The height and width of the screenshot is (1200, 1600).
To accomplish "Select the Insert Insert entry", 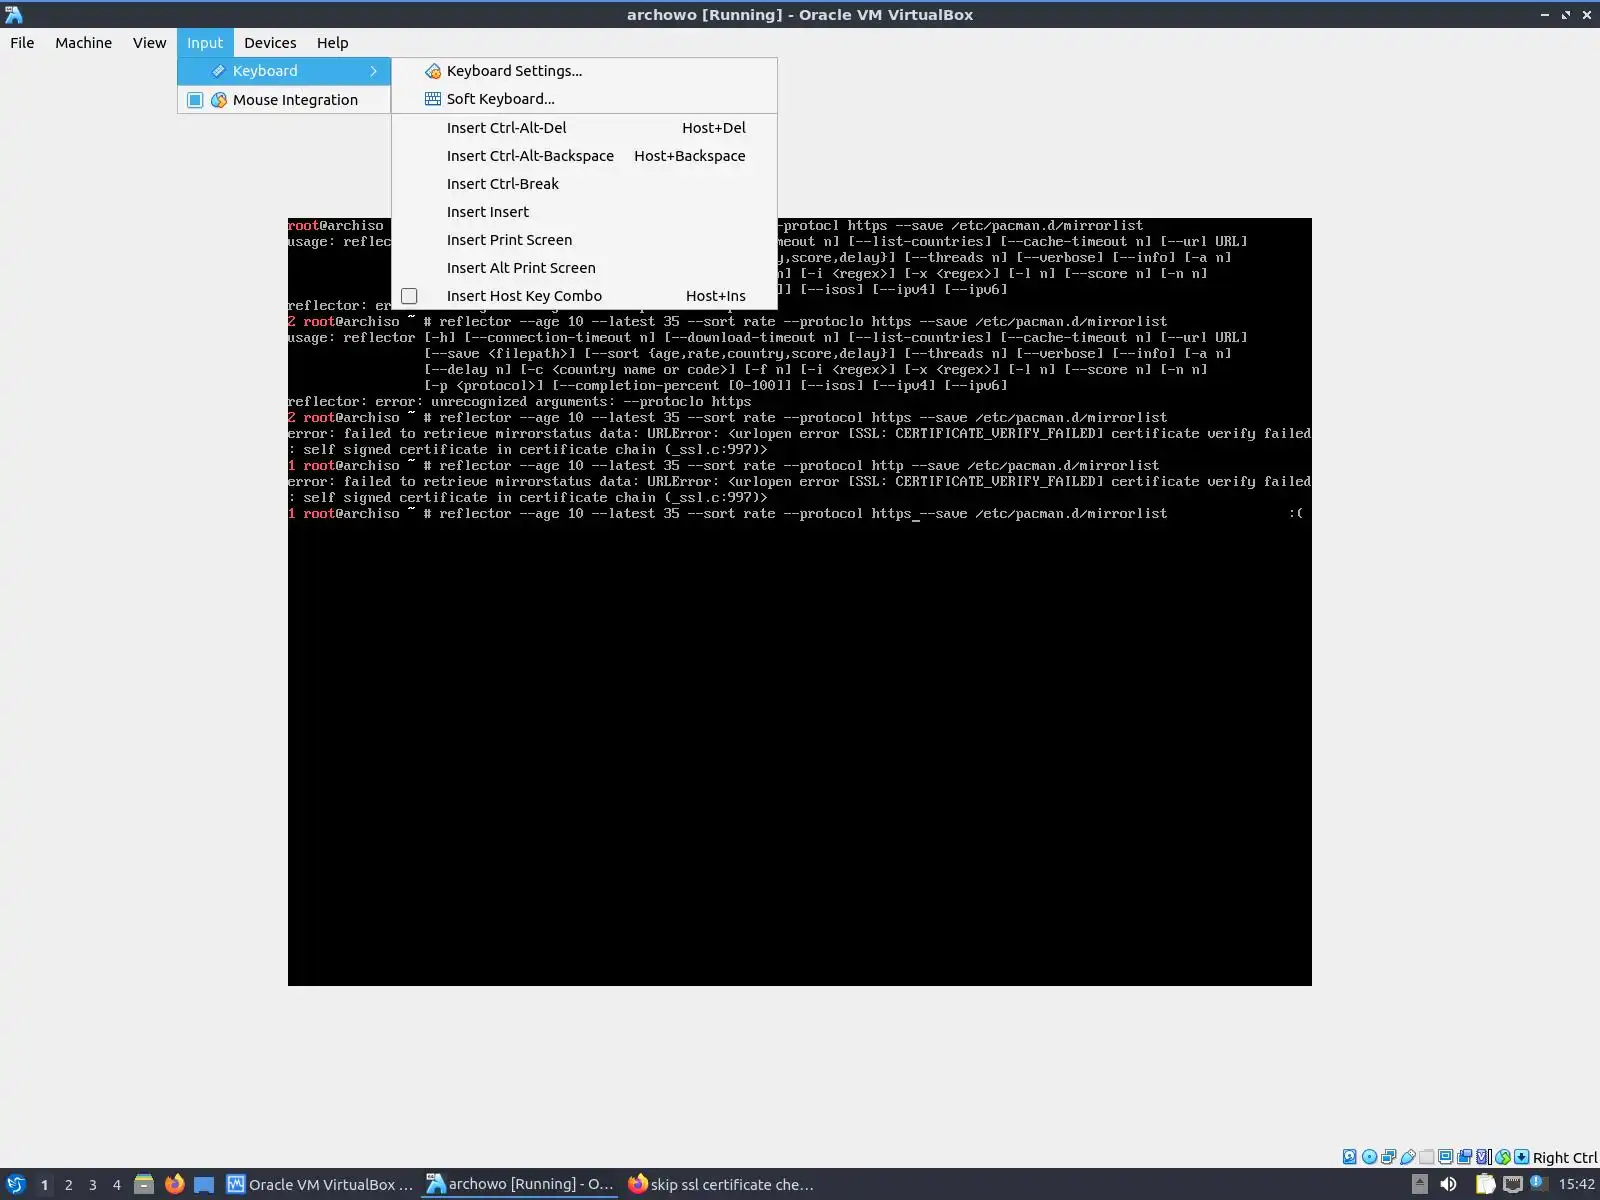I will pos(584,212).
